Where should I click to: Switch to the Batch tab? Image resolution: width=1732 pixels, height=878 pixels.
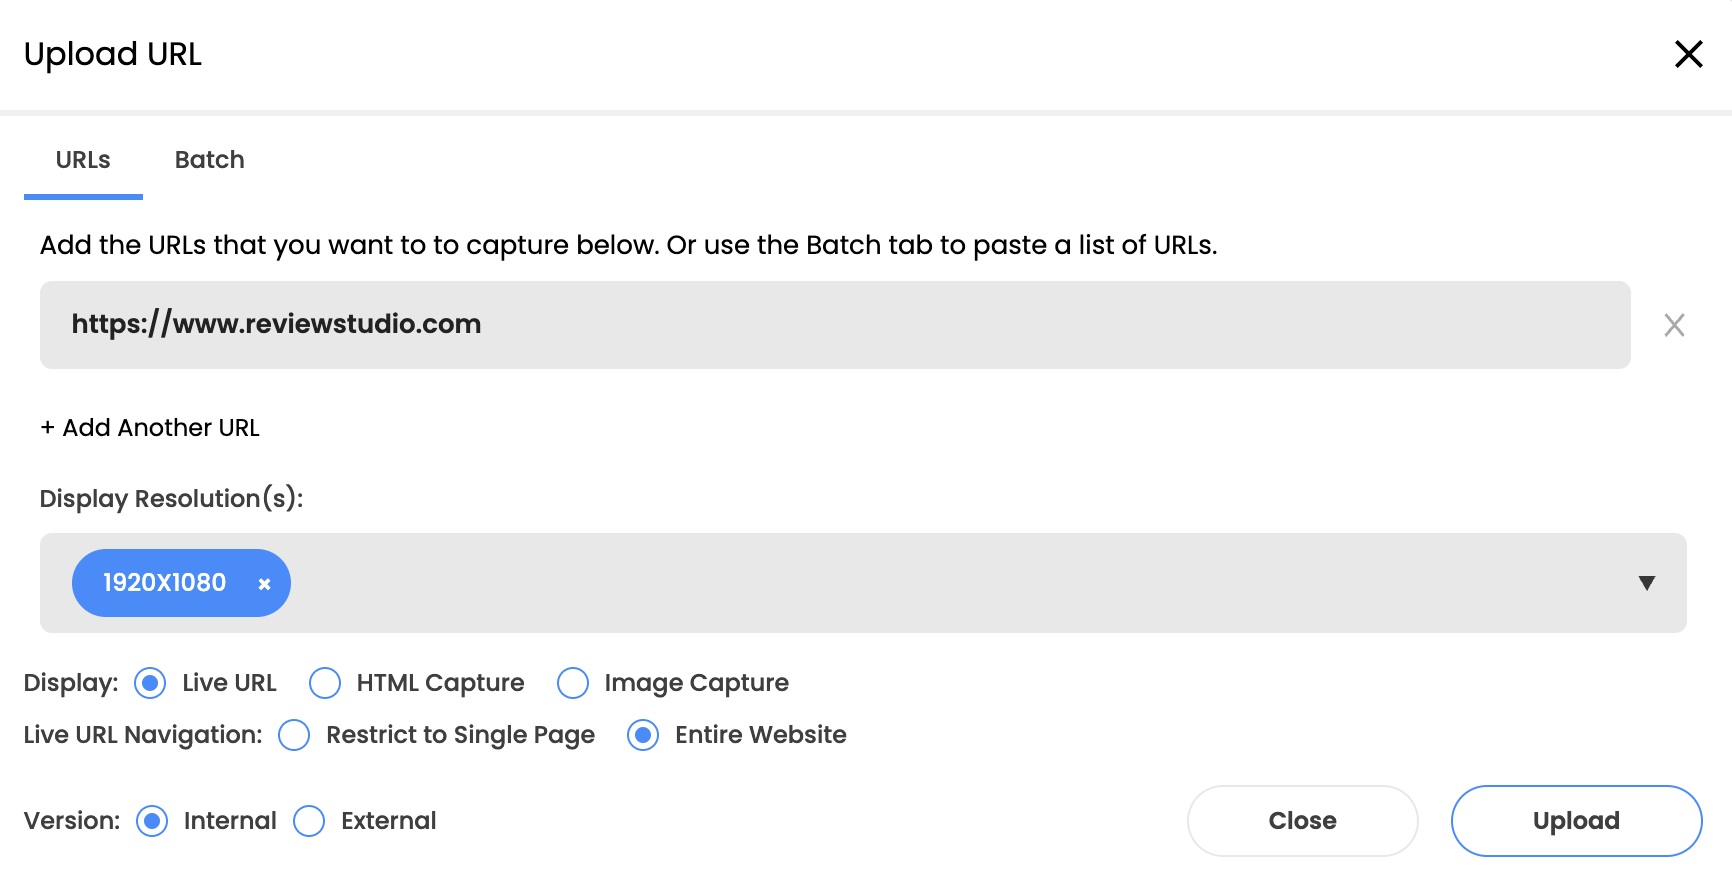(x=209, y=160)
